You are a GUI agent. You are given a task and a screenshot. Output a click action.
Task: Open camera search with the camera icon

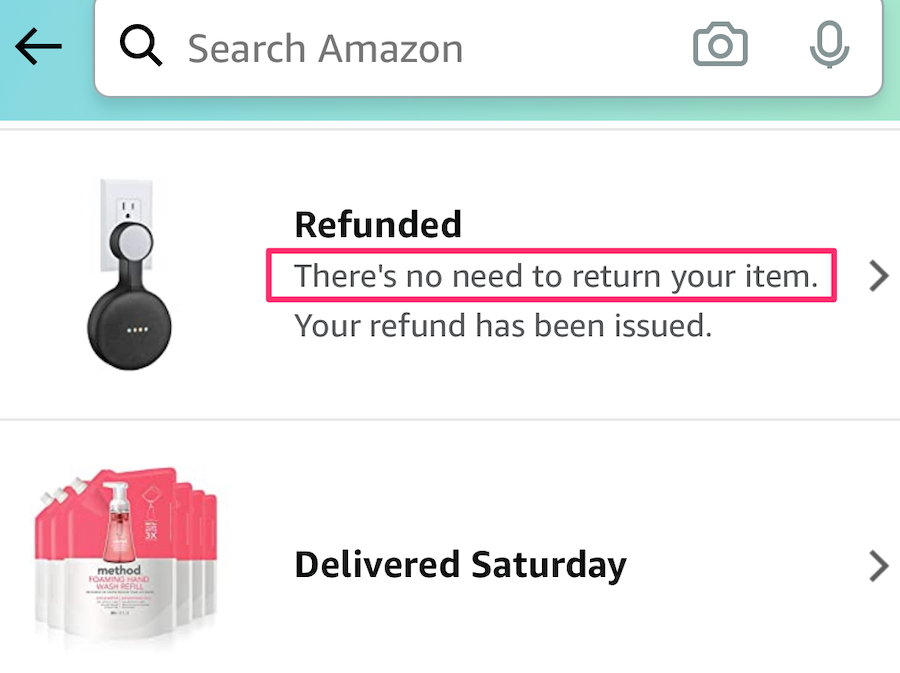[x=720, y=46]
